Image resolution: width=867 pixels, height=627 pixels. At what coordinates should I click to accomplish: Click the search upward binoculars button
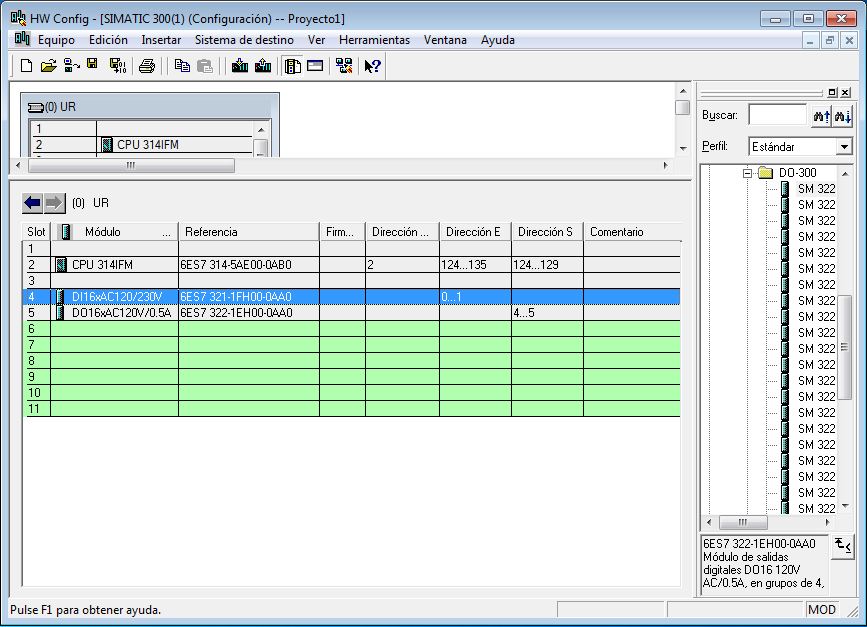click(x=821, y=116)
